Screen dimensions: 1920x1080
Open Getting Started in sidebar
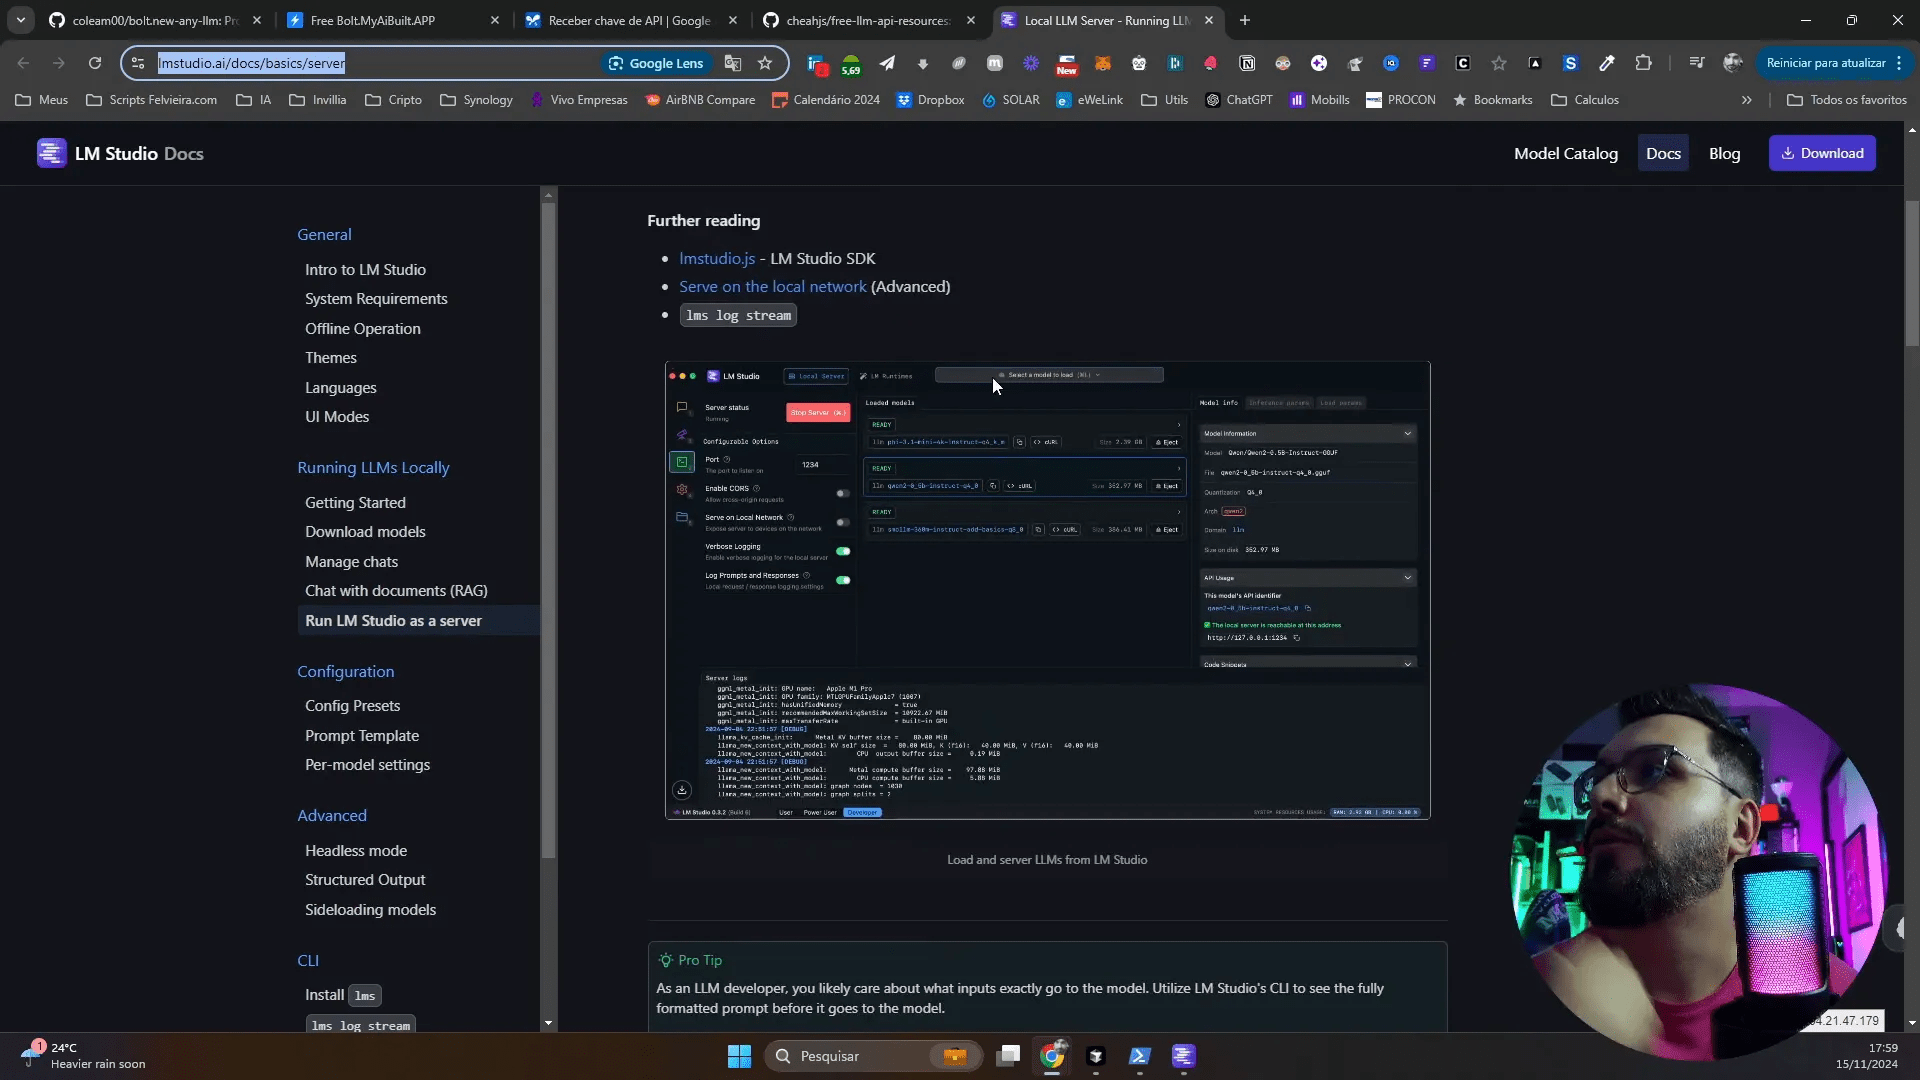[355, 502]
